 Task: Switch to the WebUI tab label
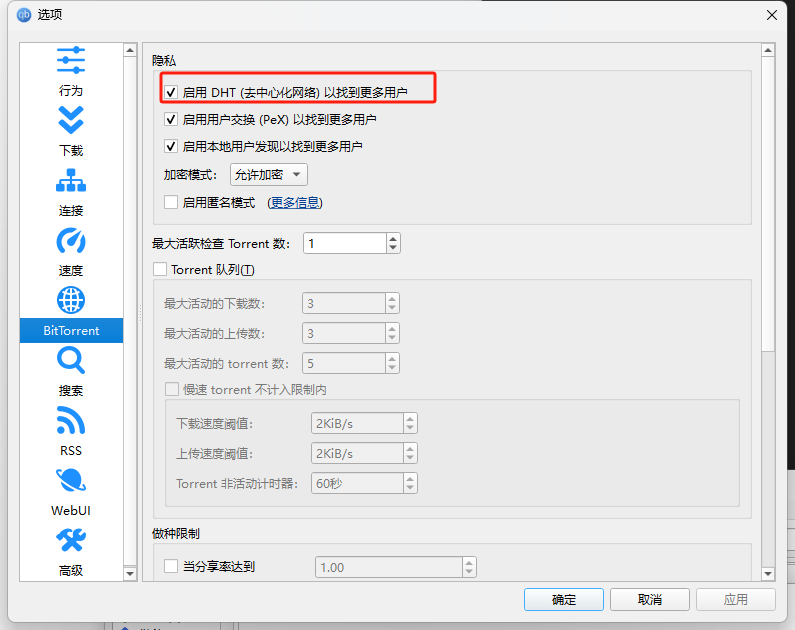[70, 510]
